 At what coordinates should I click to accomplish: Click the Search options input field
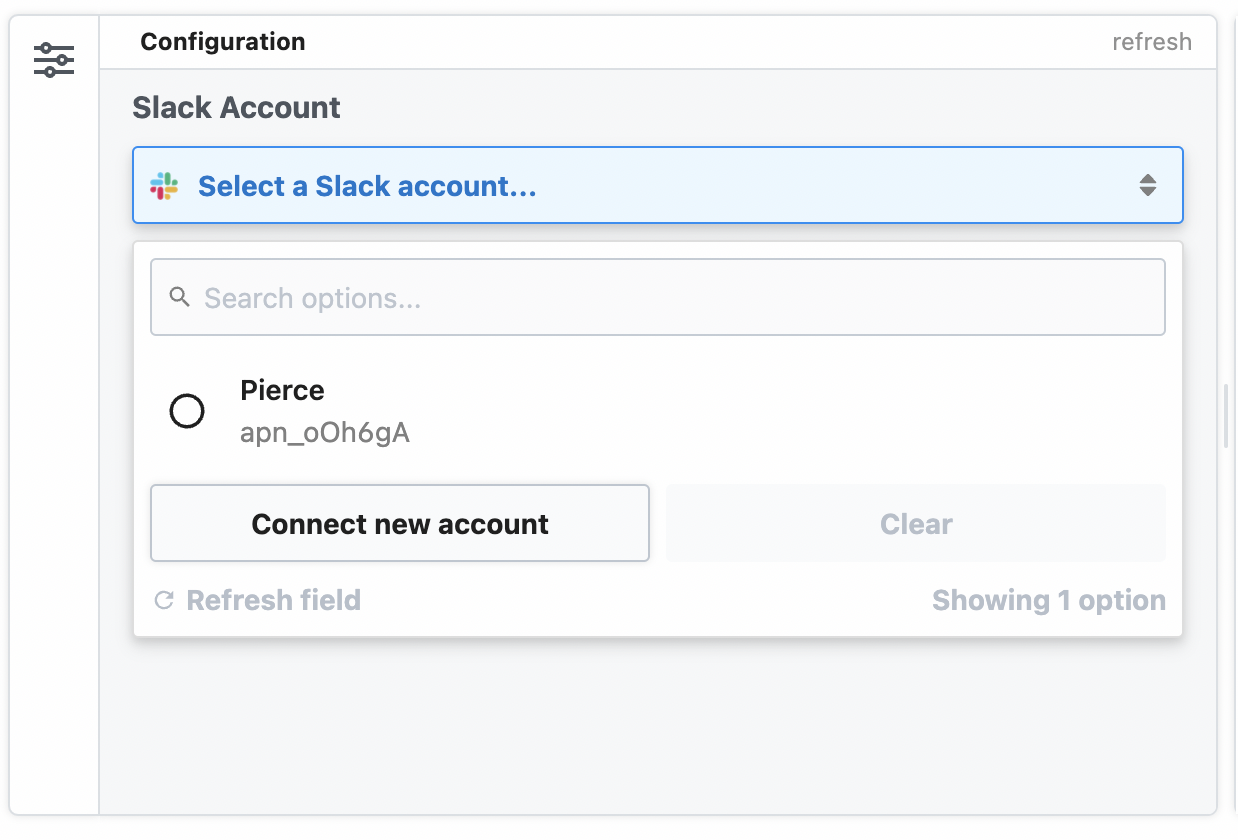point(657,296)
